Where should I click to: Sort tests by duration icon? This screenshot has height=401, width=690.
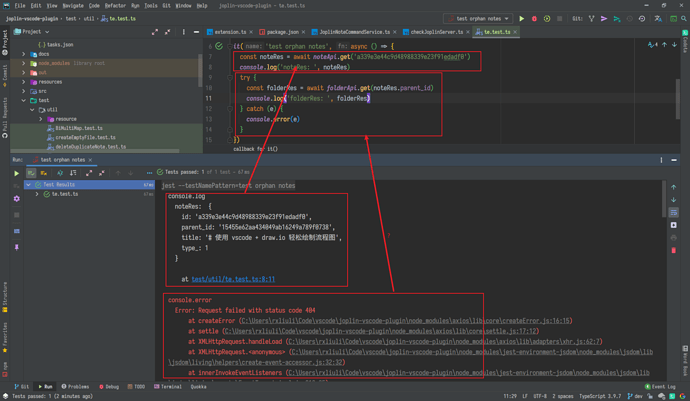(x=73, y=173)
